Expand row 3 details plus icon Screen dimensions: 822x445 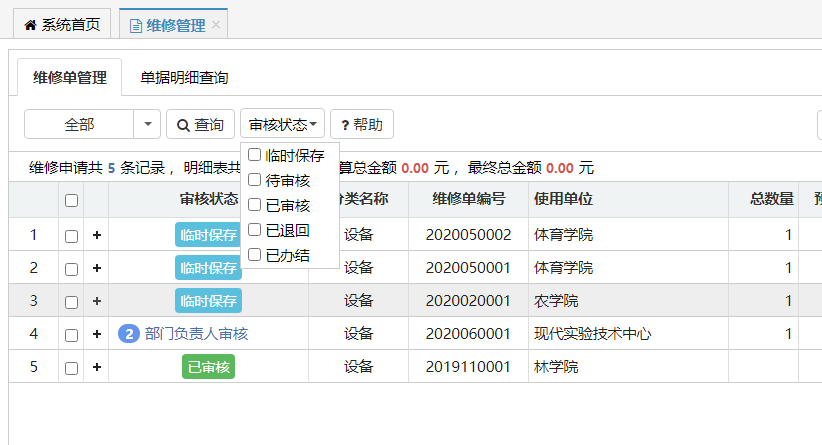click(97, 301)
